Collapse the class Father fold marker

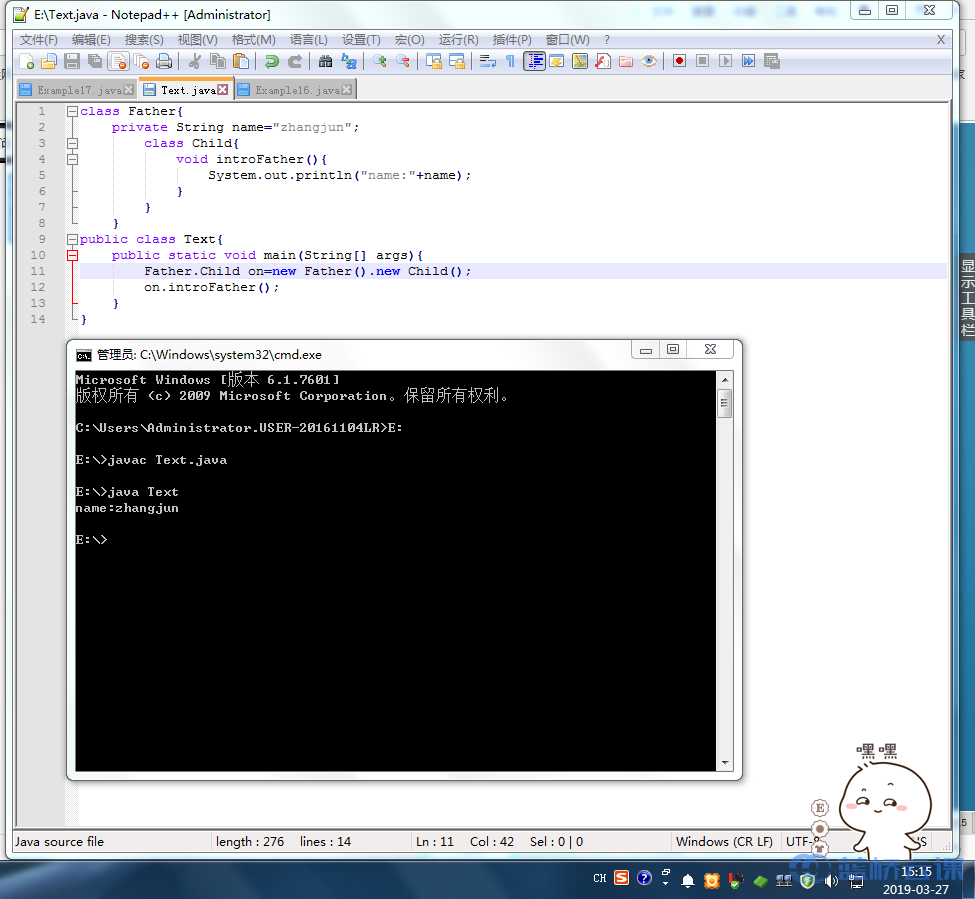click(x=72, y=111)
